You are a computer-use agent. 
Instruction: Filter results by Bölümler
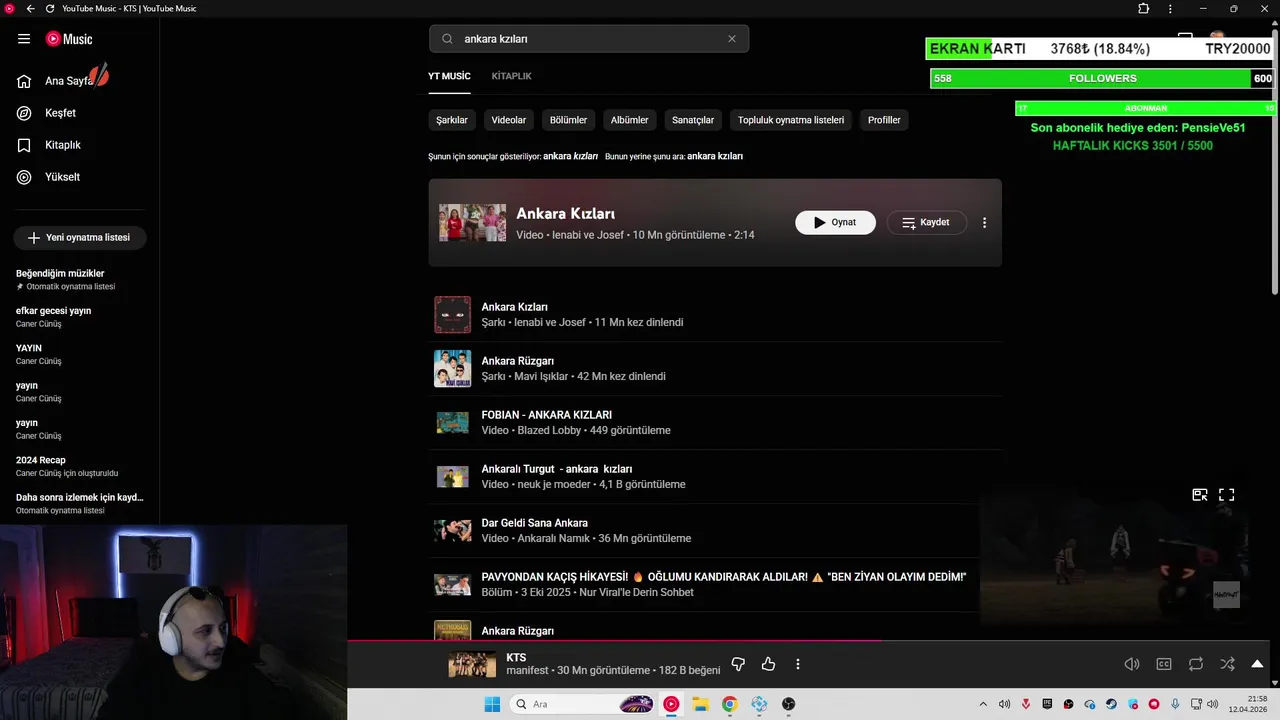pos(568,120)
